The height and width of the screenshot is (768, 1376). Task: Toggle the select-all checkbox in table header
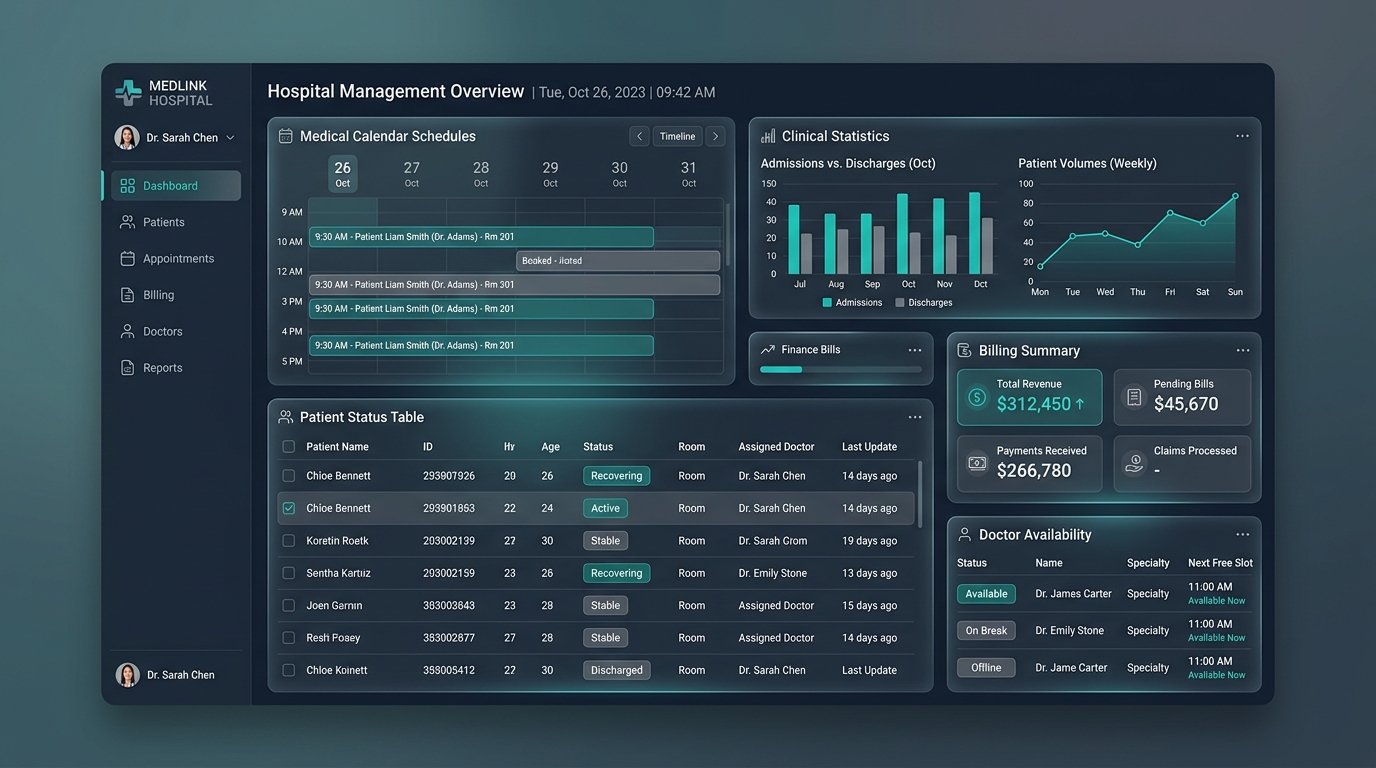289,447
